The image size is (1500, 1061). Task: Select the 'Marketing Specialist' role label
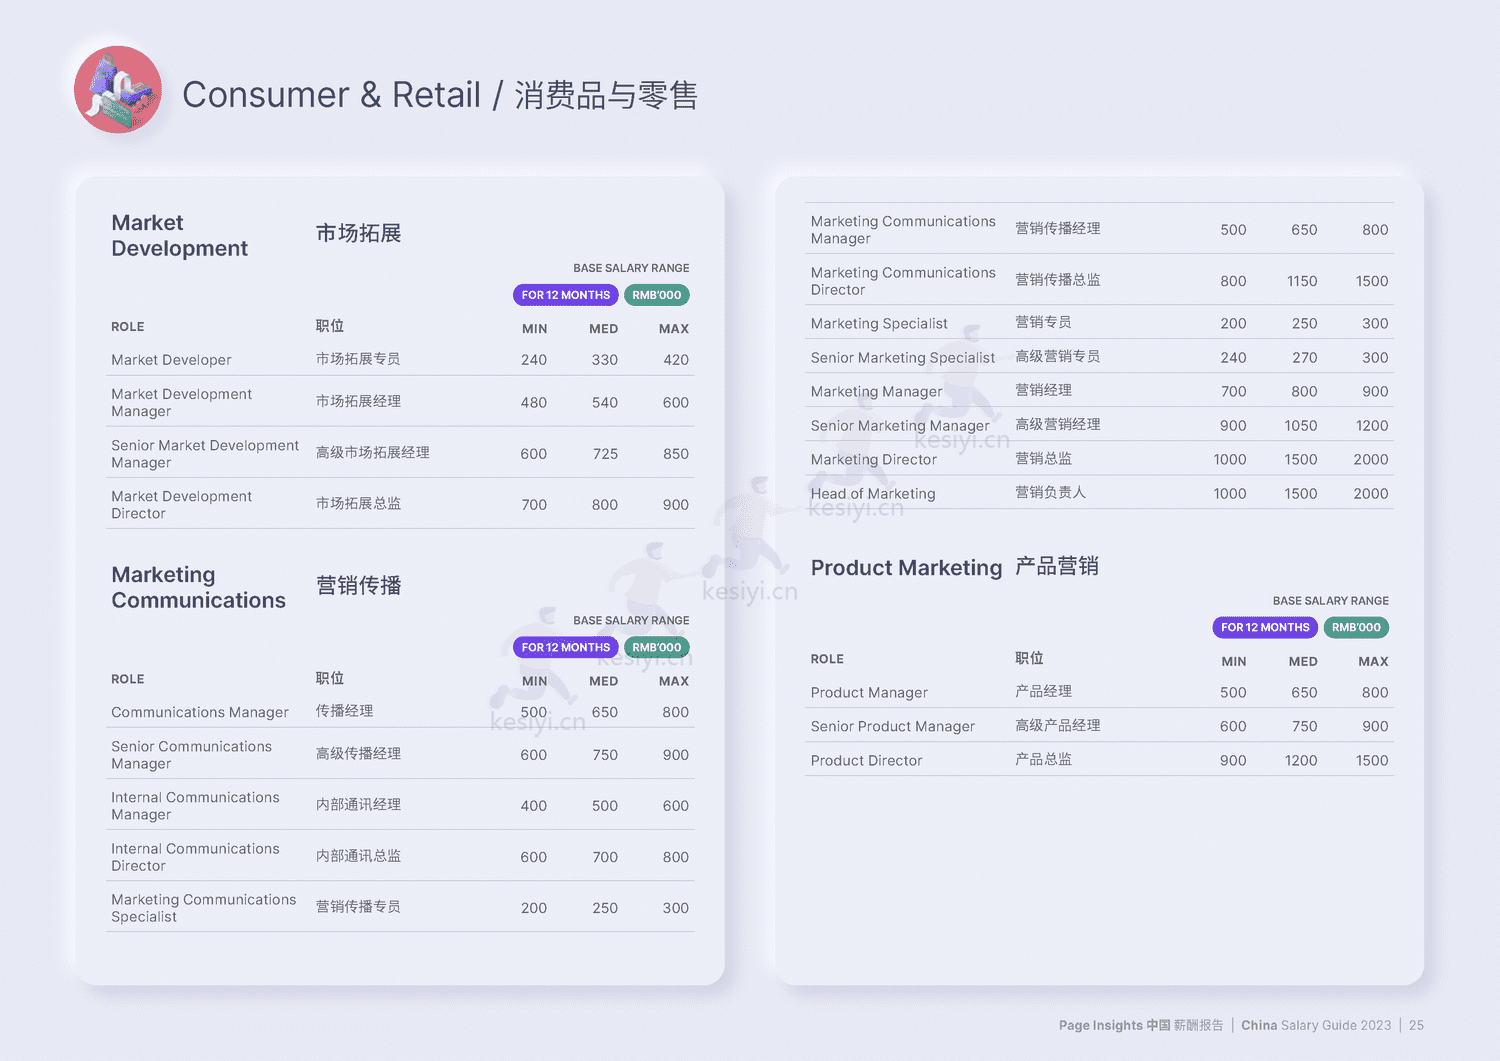click(x=879, y=324)
